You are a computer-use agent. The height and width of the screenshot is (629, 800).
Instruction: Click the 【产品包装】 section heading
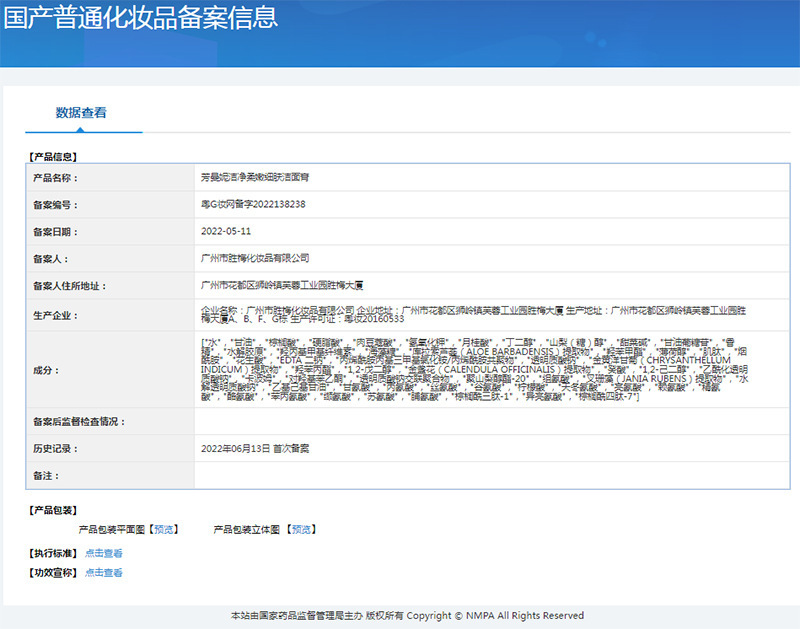click(53, 510)
